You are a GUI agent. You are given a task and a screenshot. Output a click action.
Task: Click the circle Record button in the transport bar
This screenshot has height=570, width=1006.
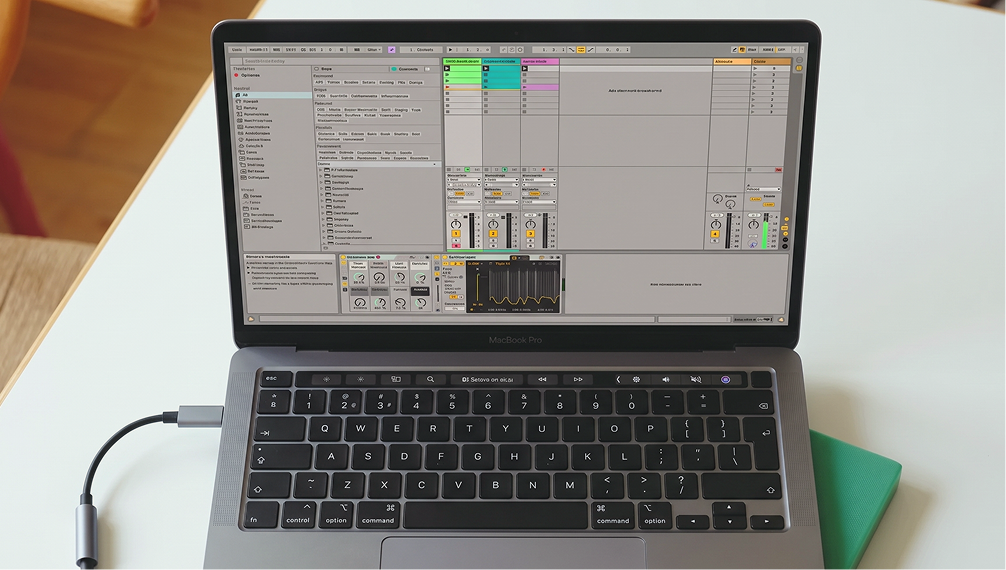[x=520, y=49]
